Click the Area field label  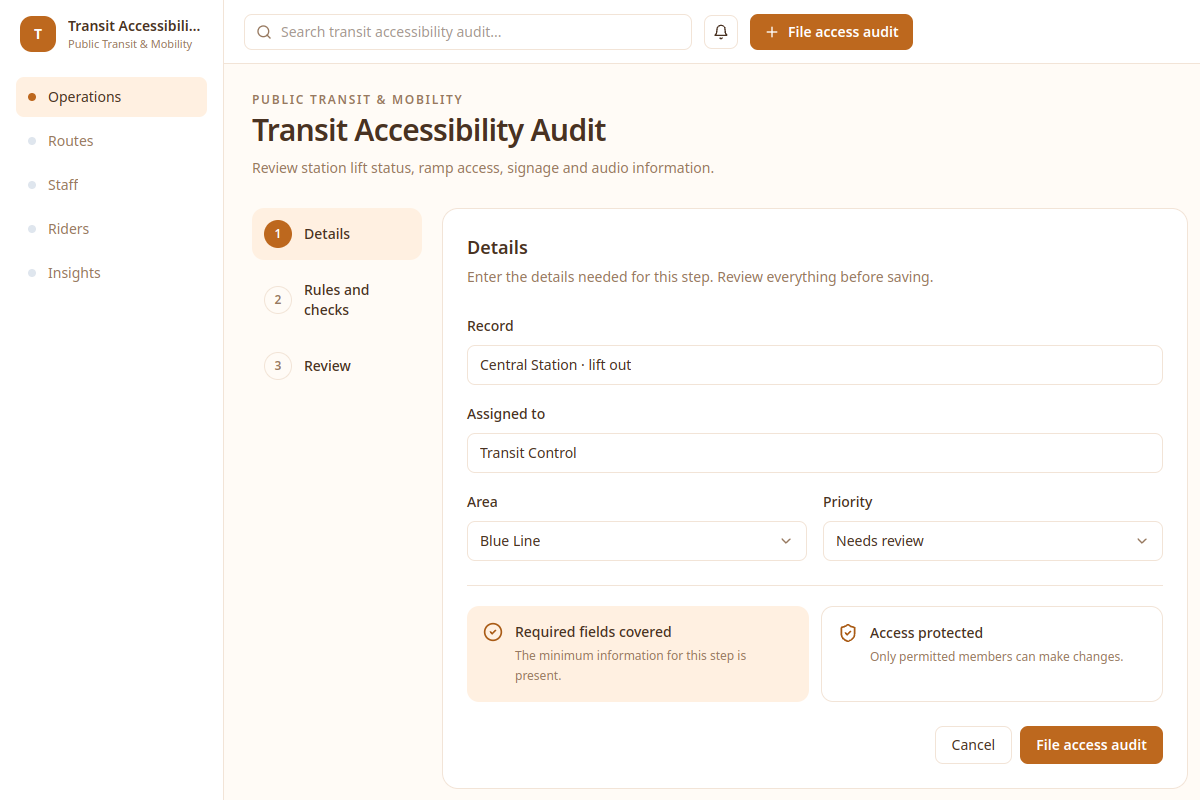[482, 502]
